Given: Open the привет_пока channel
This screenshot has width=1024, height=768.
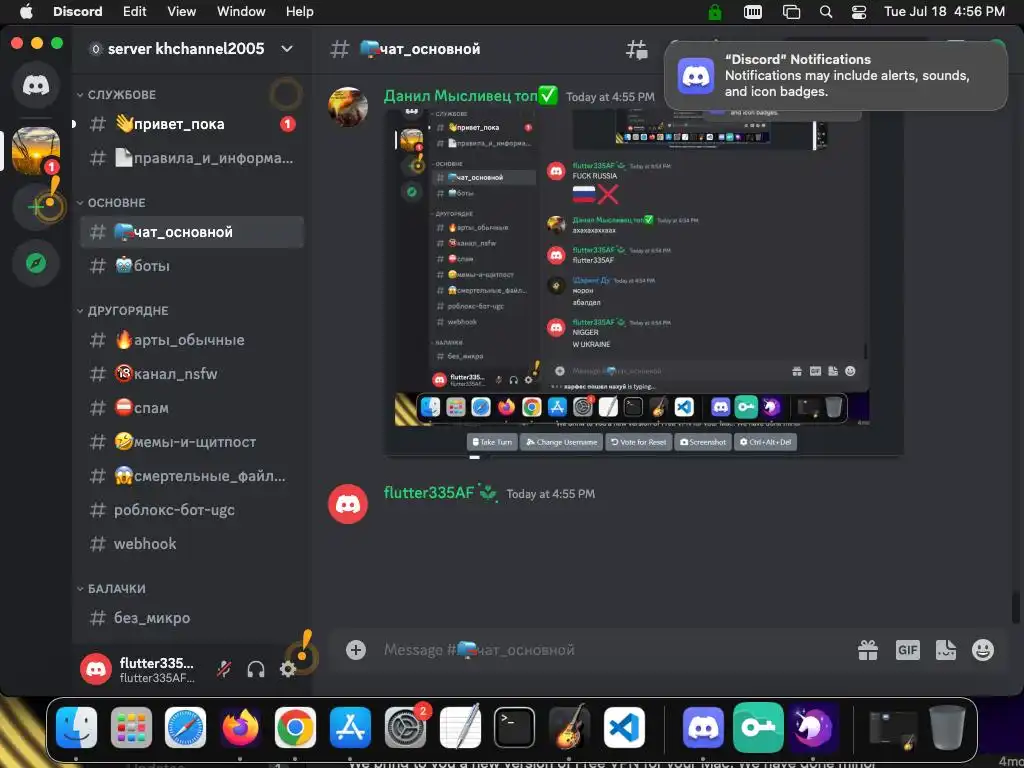Looking at the screenshot, I should 192,124.
